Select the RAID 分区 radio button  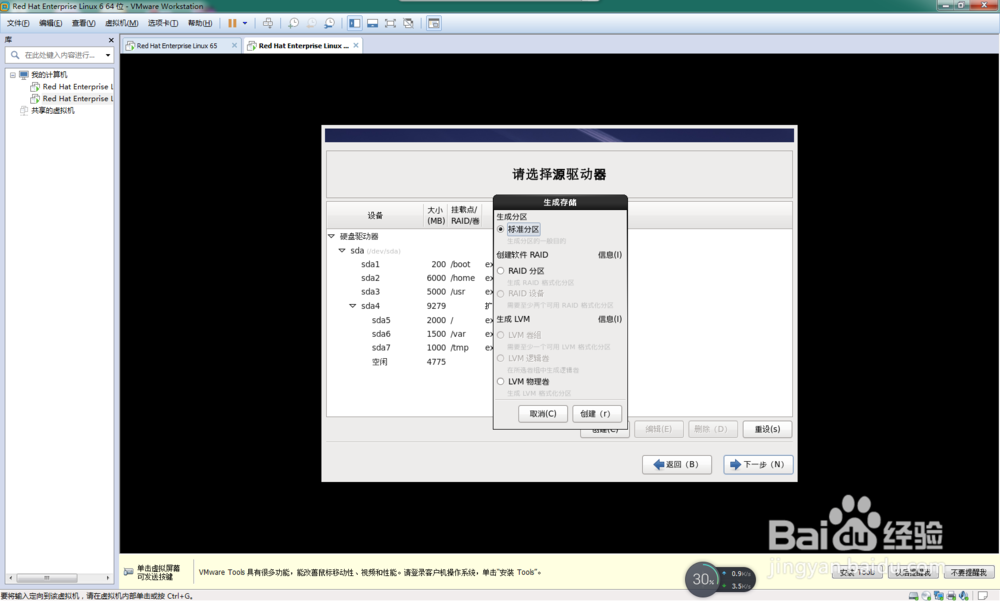pyautogui.click(x=501, y=271)
